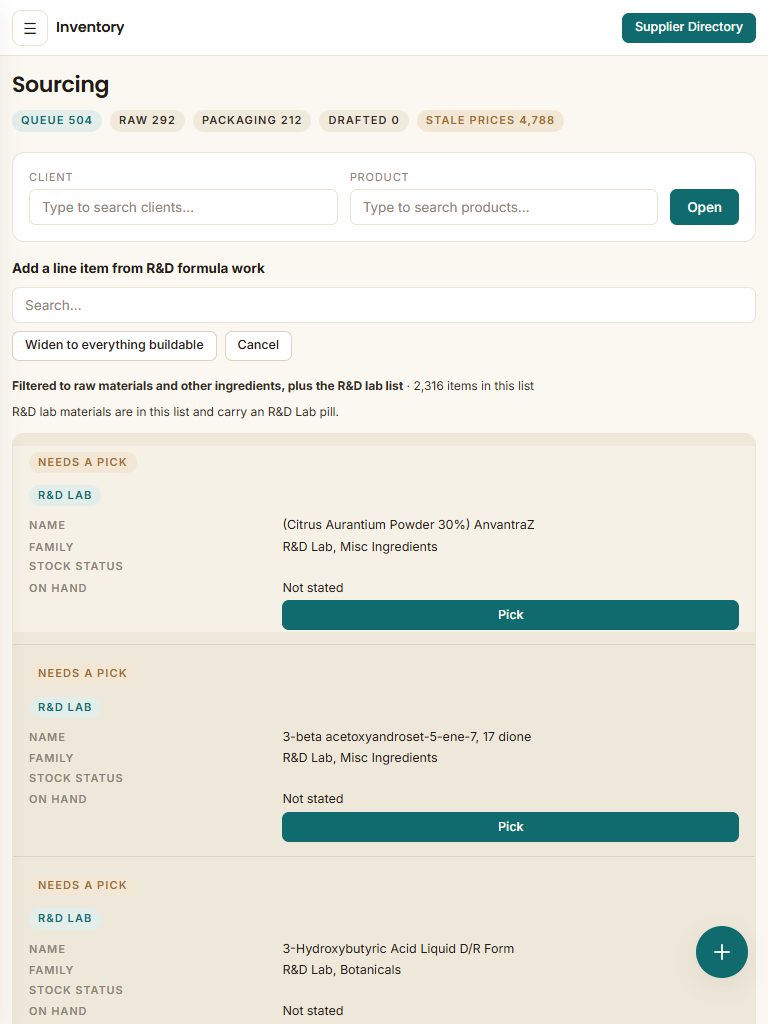The height and width of the screenshot is (1024, 768).
Task: Show the DRAFTED 0 pill items
Action: 363,120
